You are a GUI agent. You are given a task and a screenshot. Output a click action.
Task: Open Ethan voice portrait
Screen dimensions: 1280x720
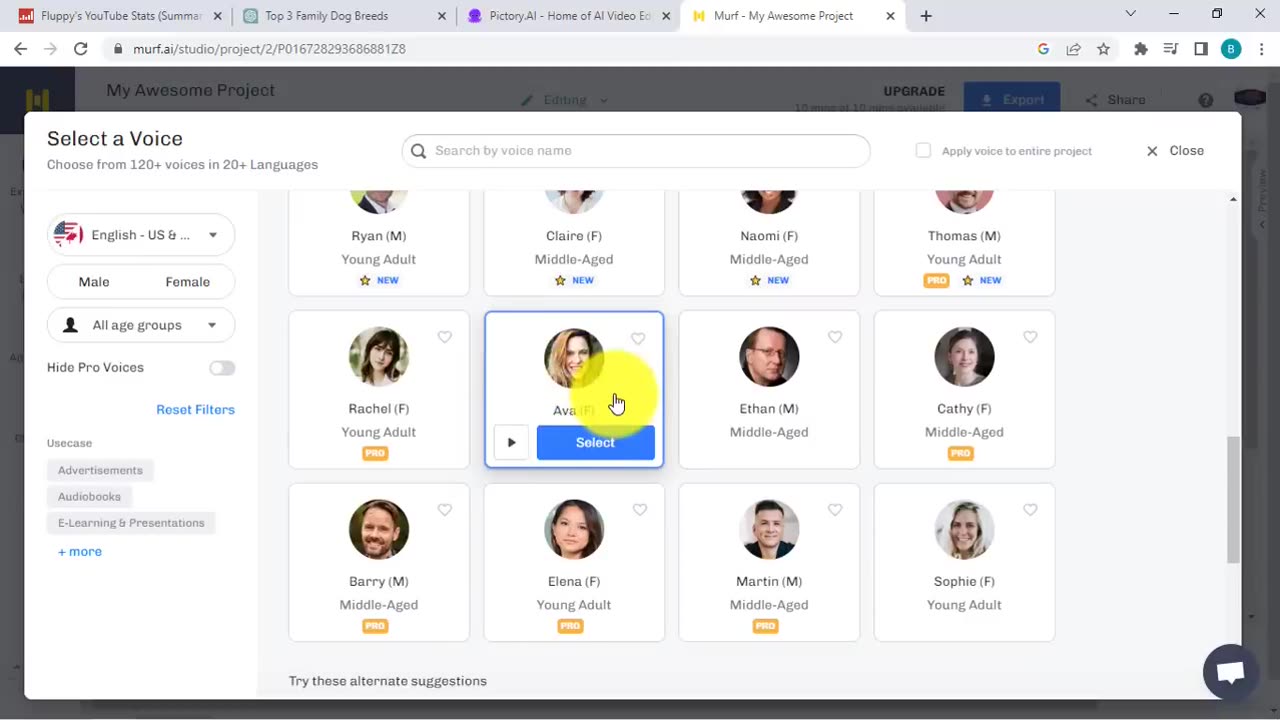point(769,357)
